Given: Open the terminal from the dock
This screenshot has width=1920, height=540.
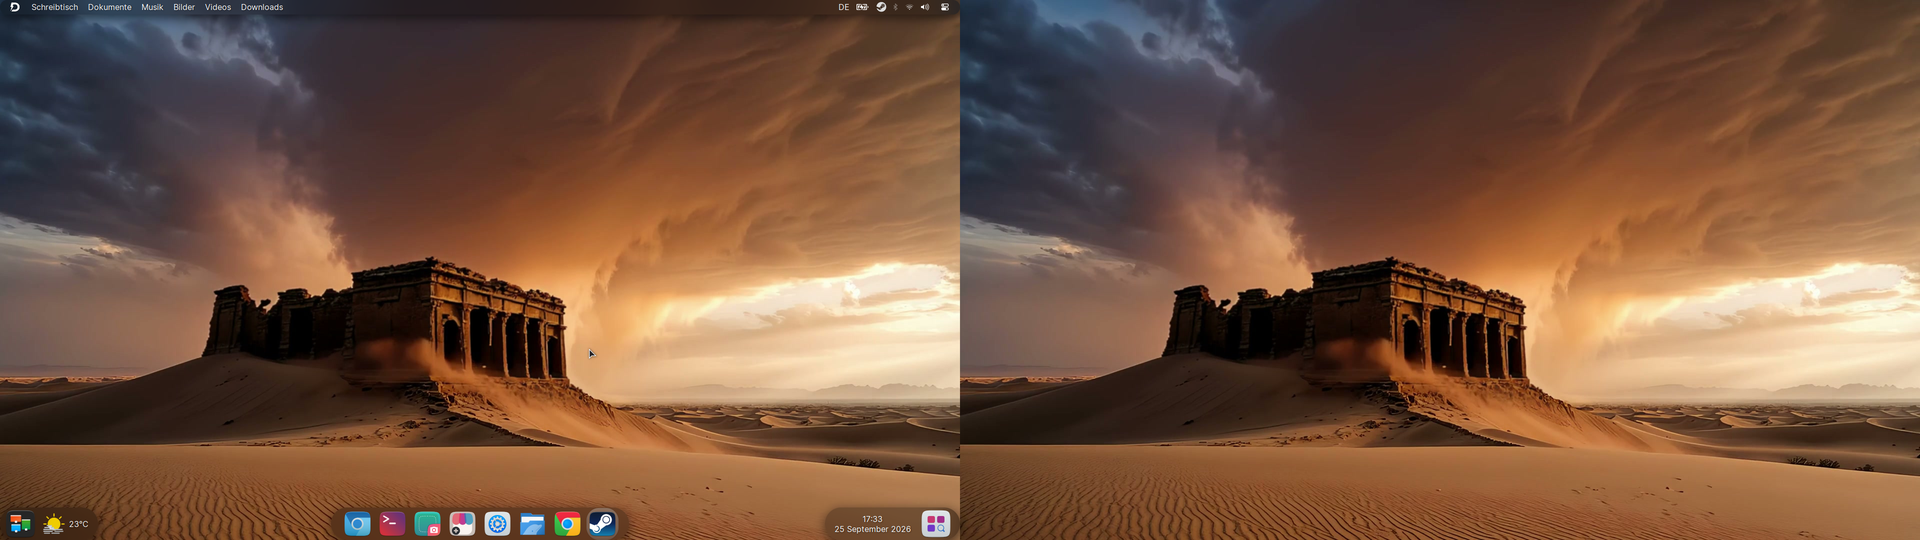Looking at the screenshot, I should (x=392, y=524).
